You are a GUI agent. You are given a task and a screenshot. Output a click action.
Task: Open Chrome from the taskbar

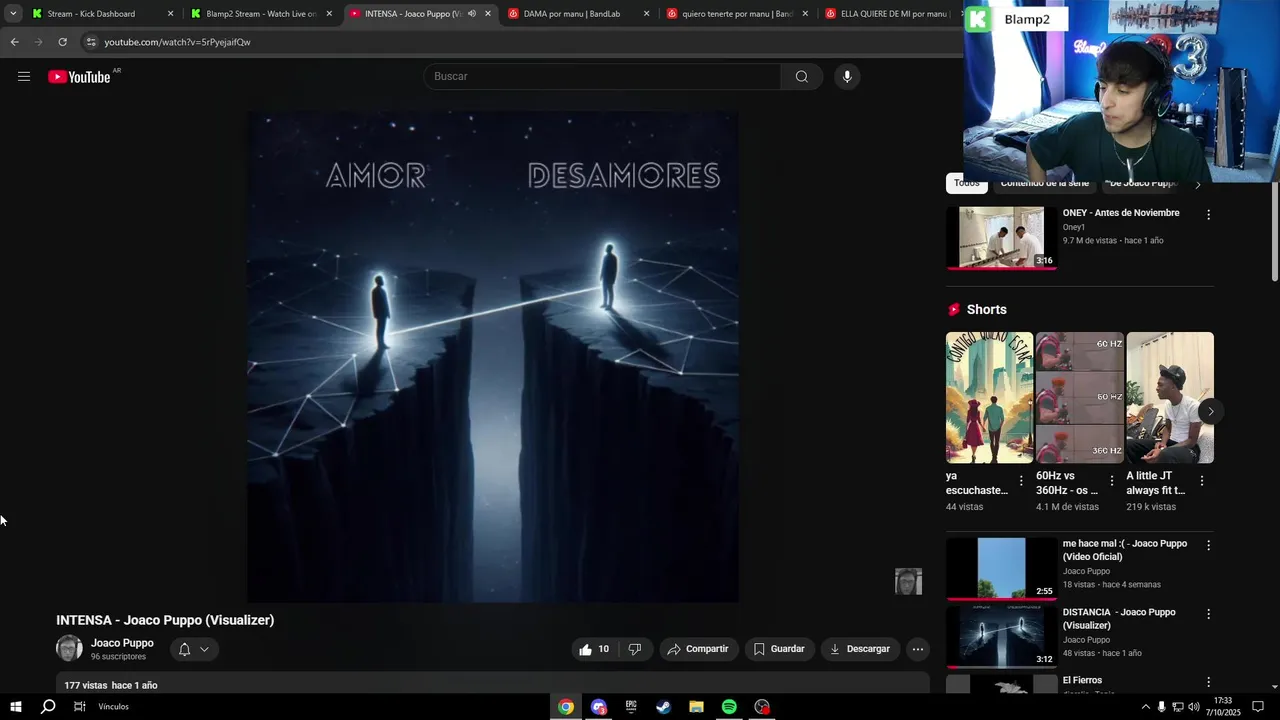point(566,707)
